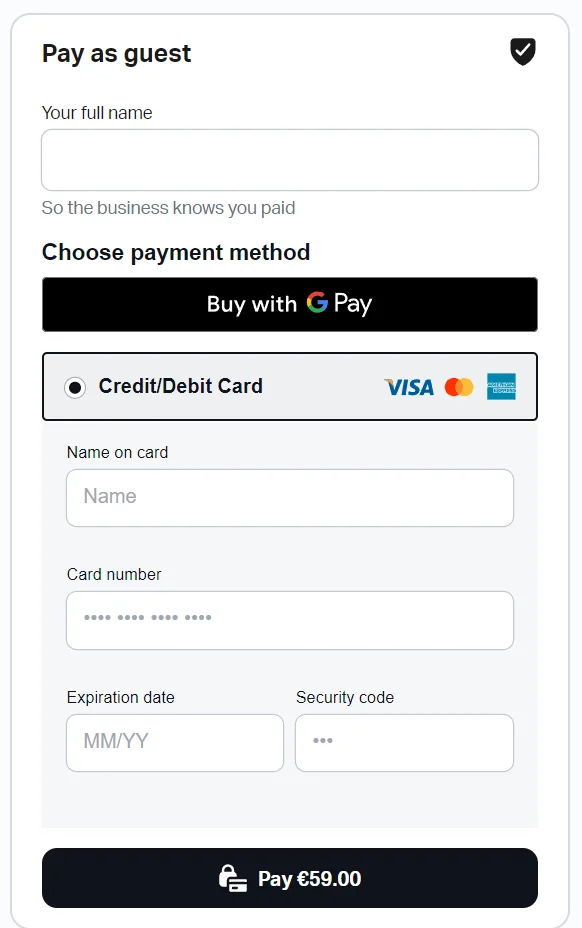Click the Expiration date label
This screenshot has height=928, width=582.
click(x=121, y=697)
